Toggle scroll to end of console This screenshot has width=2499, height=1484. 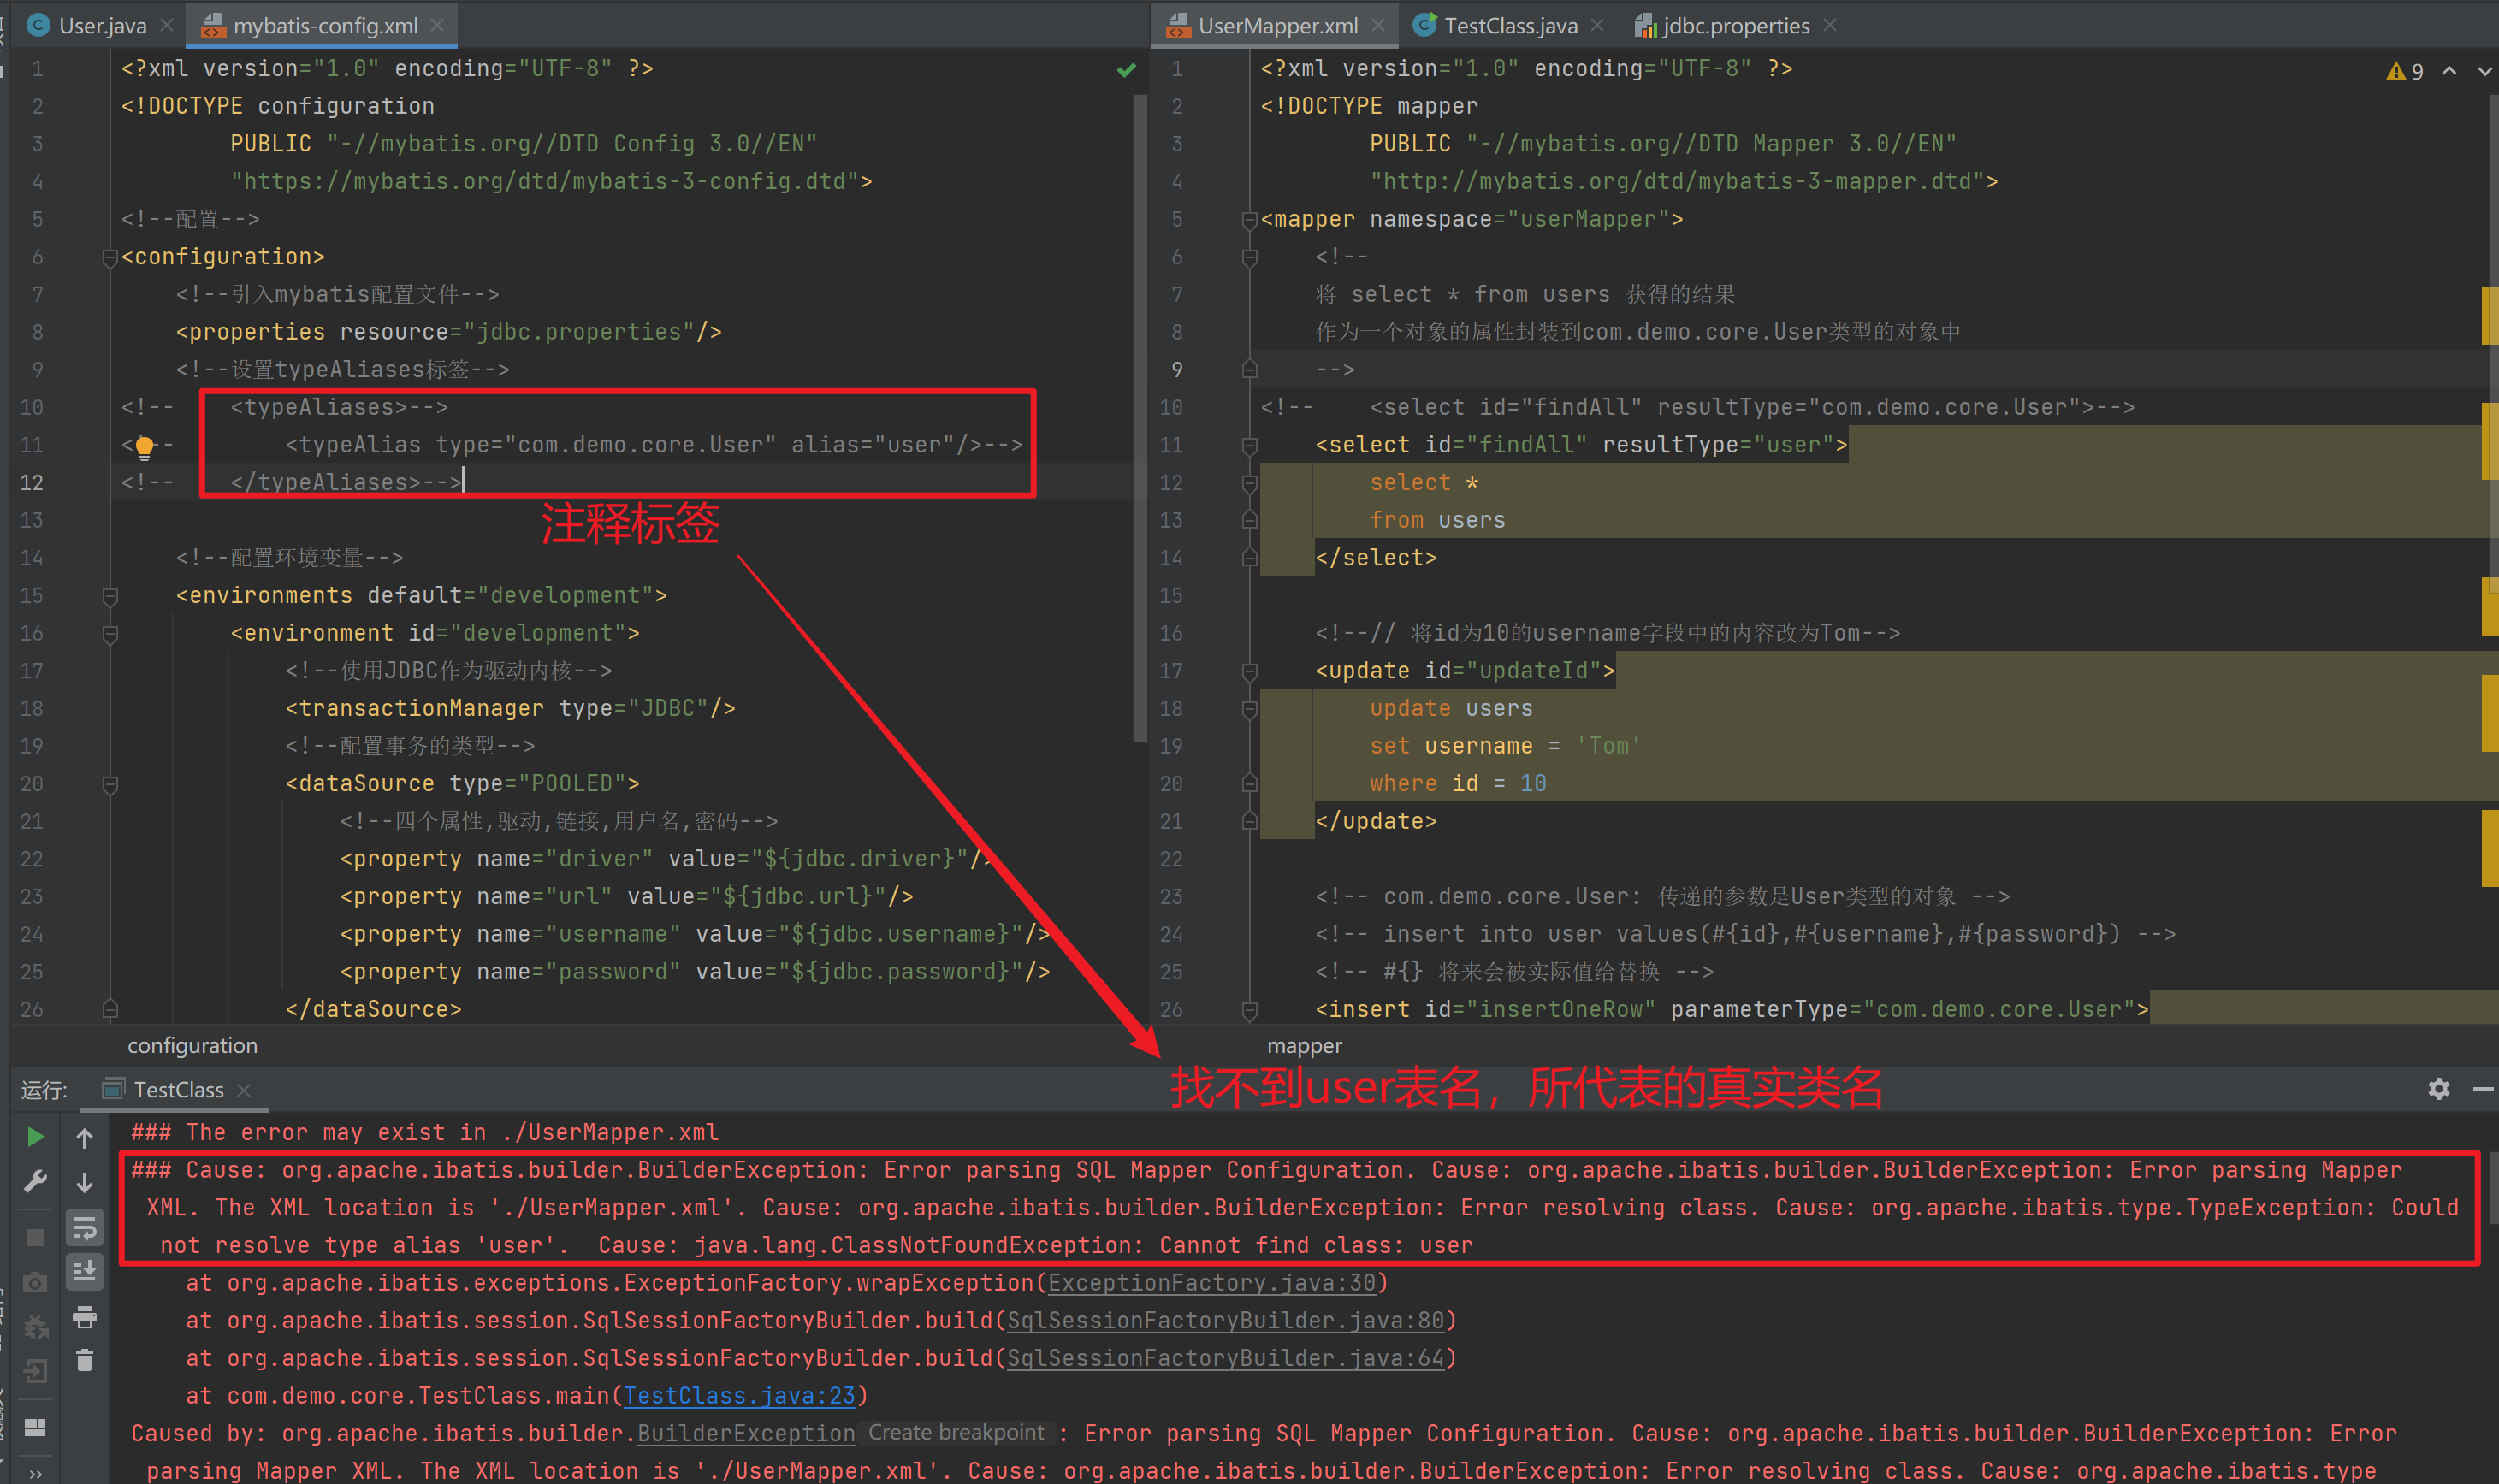[85, 1272]
